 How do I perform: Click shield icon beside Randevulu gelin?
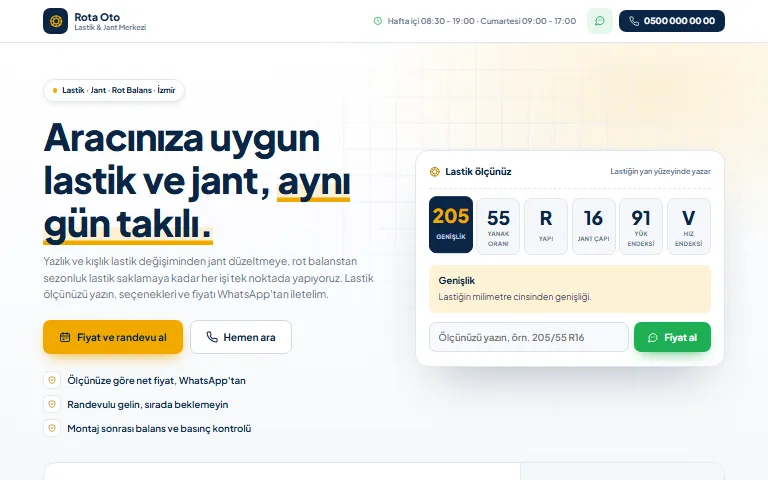(52, 404)
